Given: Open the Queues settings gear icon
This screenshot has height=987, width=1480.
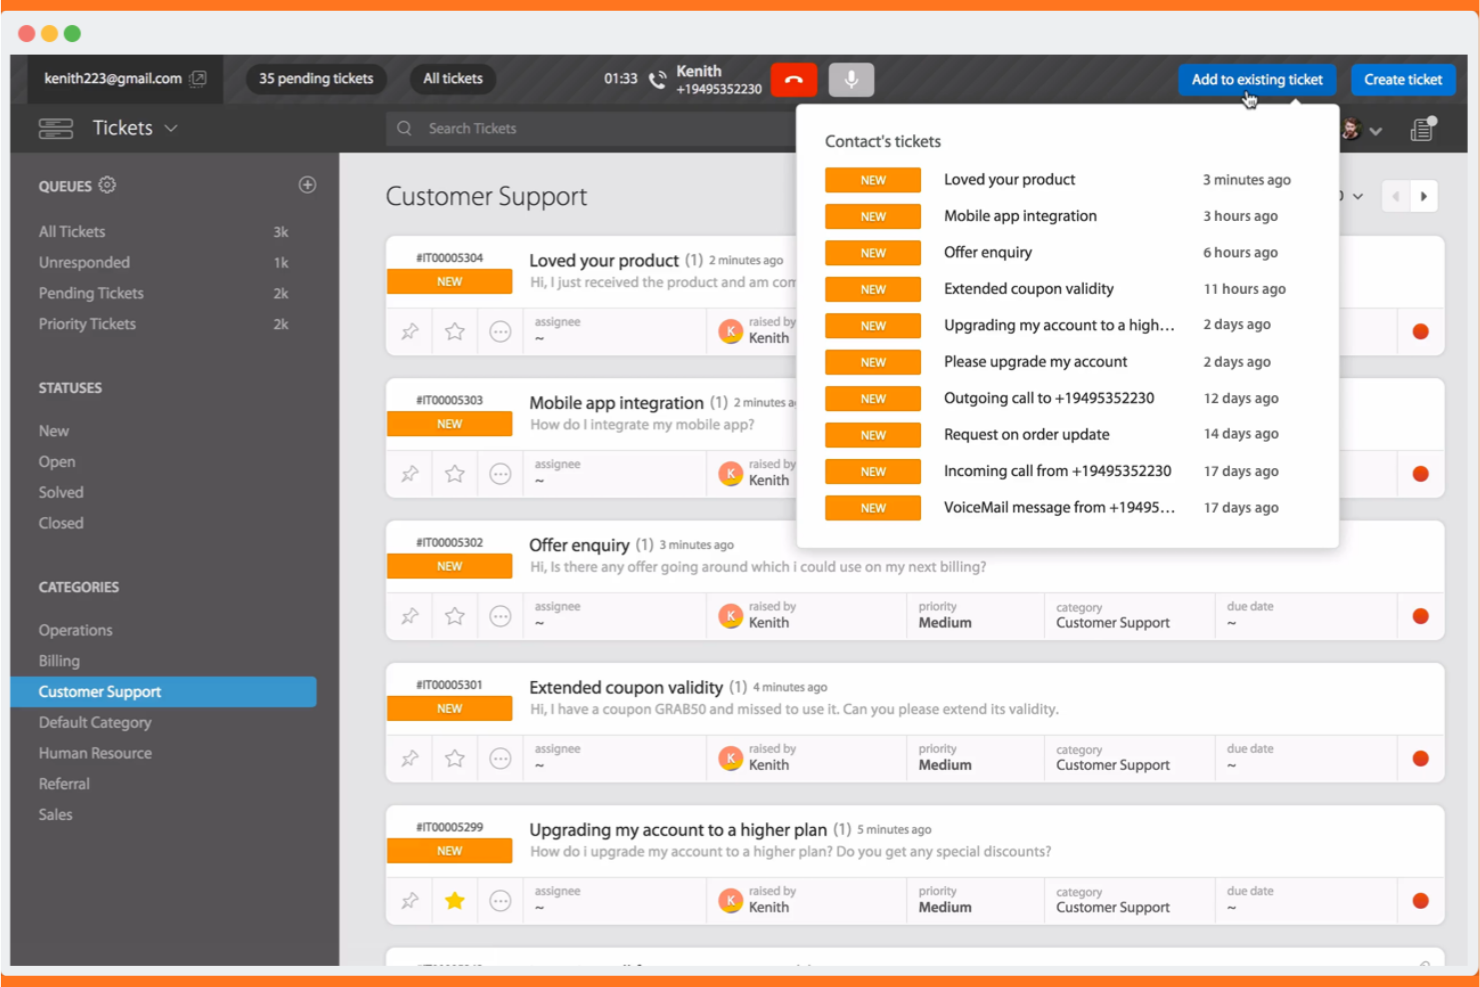Looking at the screenshot, I should [106, 185].
